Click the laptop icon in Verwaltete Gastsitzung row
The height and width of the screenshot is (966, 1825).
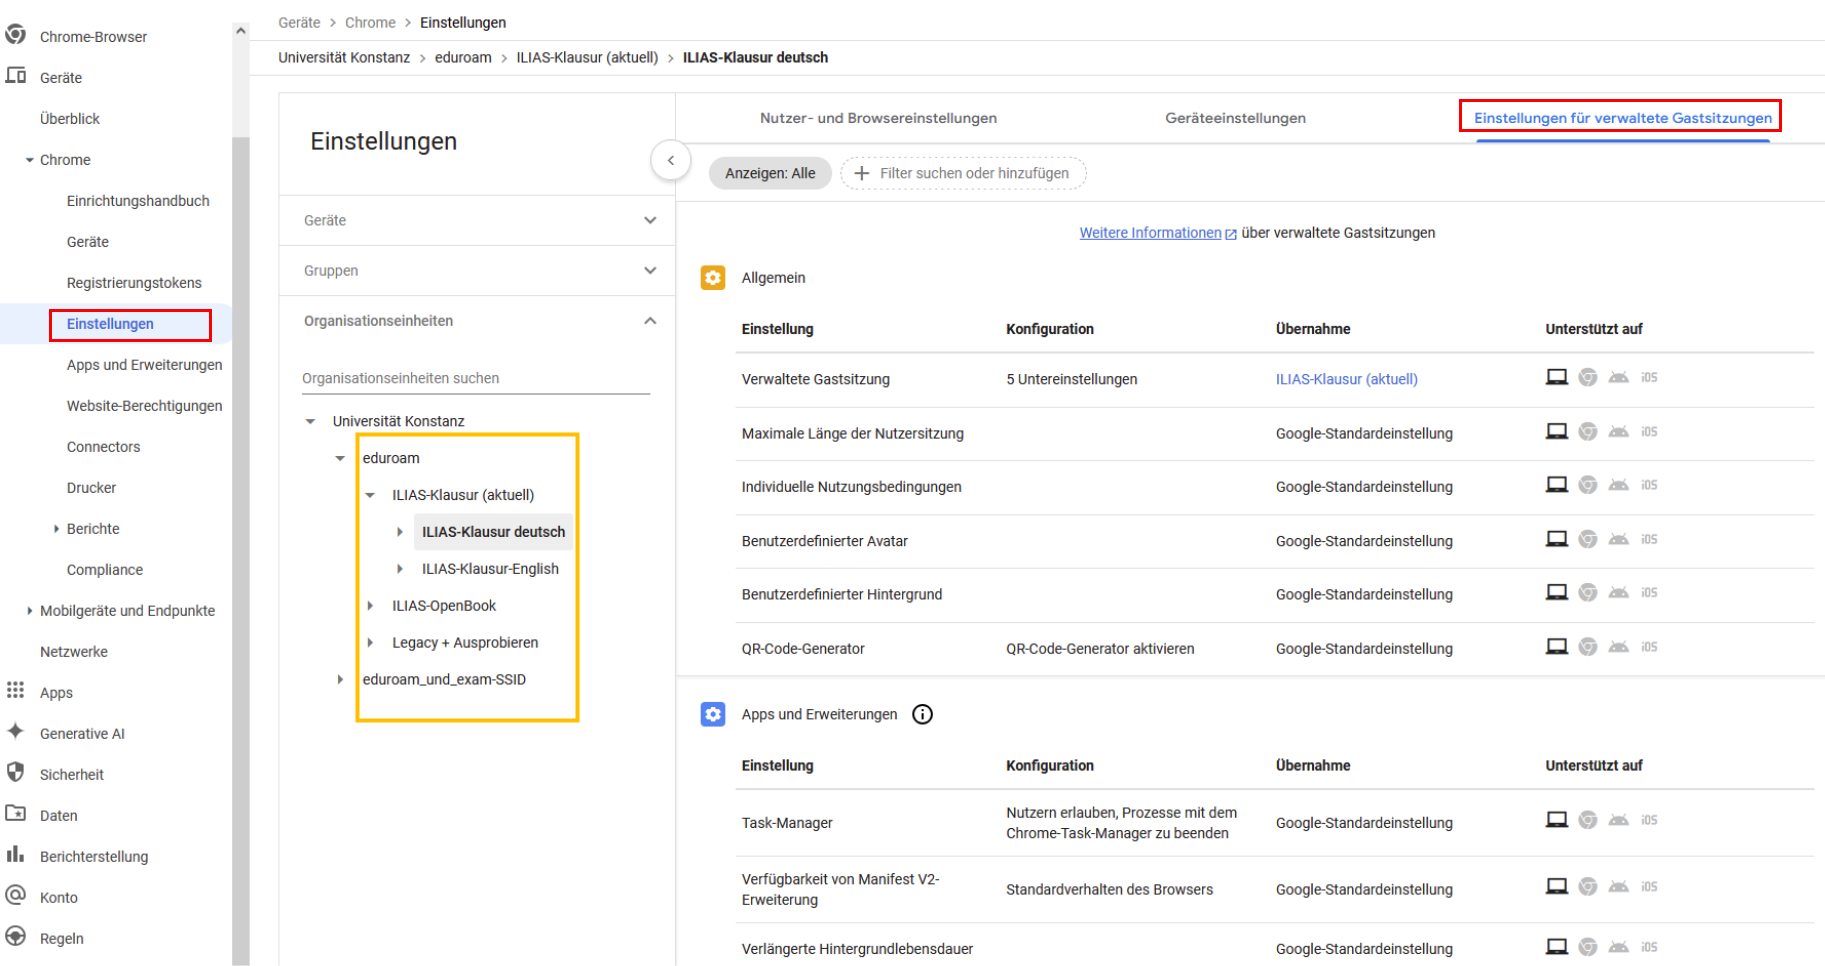pyautogui.click(x=1557, y=377)
